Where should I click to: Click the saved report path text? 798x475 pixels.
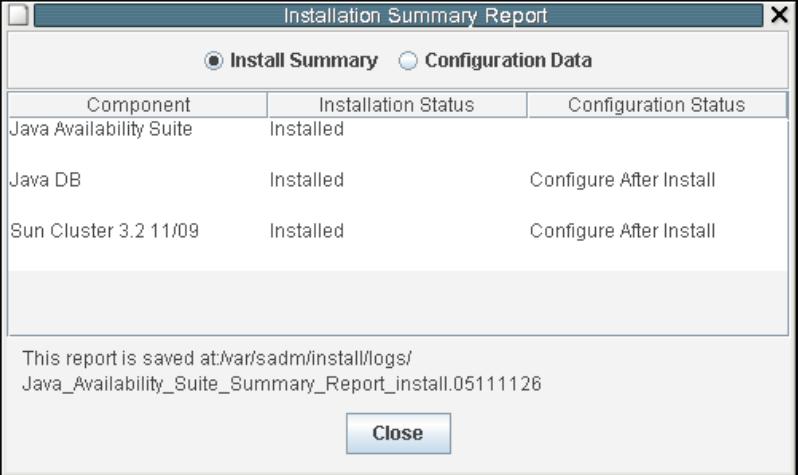coord(282,371)
